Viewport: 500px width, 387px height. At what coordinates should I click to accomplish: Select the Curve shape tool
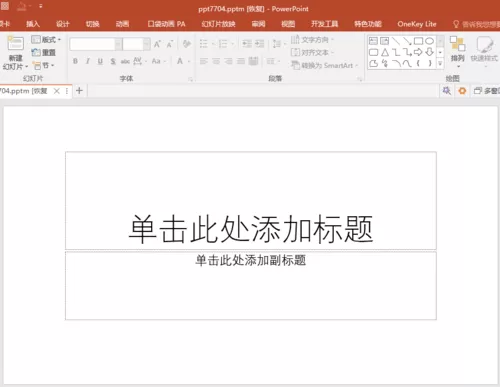pos(407,63)
